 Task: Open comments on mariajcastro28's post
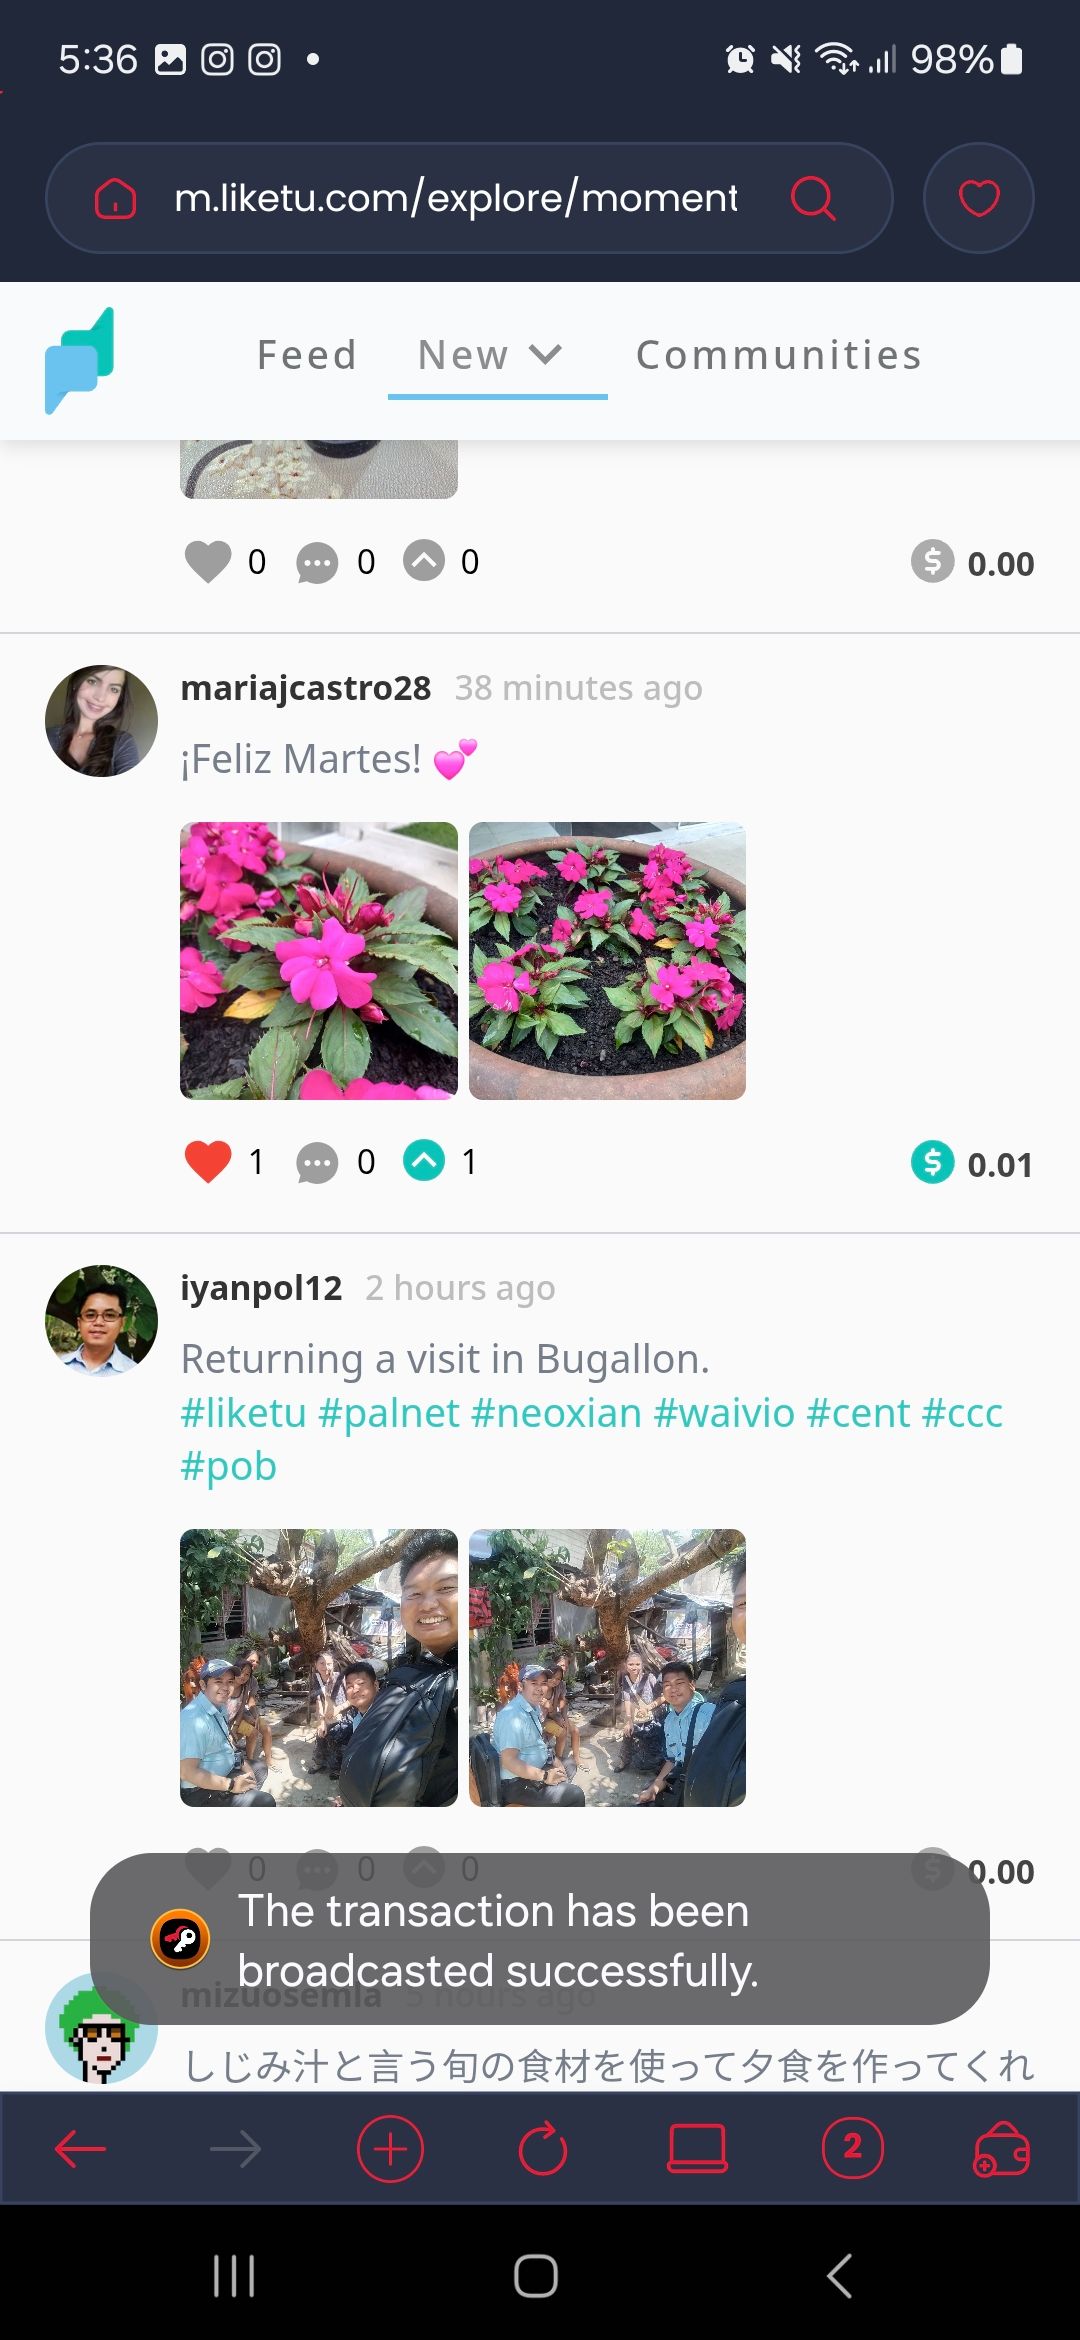[317, 1163]
